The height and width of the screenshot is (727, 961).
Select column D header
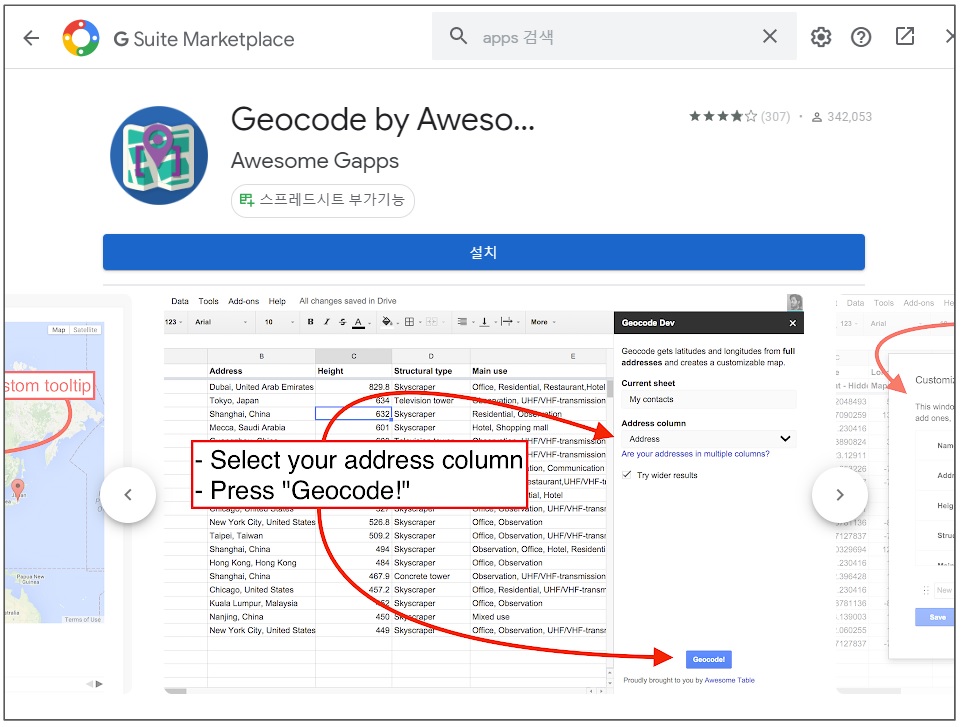[431, 356]
